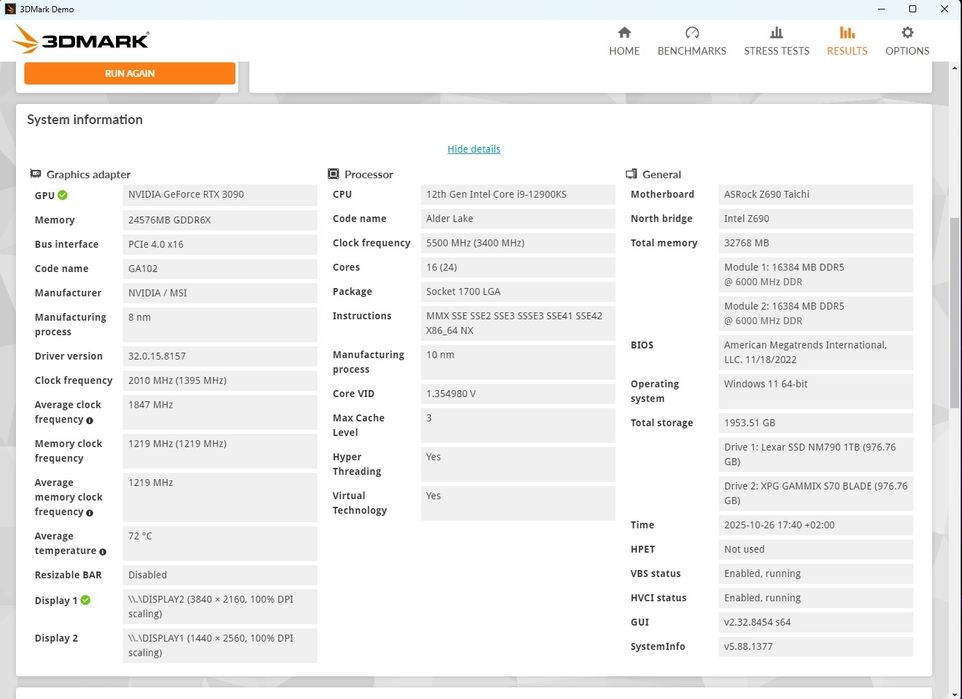Image resolution: width=962 pixels, height=699 pixels.
Task: Select the Core VID value 1.354980 V
Action: pyautogui.click(x=518, y=393)
